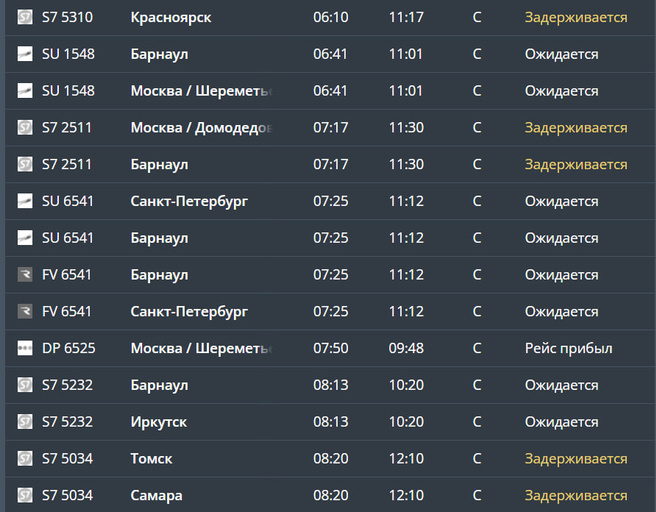Click Aeroflot logo on SU 1548 Барнаул row
This screenshot has height=512, width=656.
pyautogui.click(x=25, y=54)
